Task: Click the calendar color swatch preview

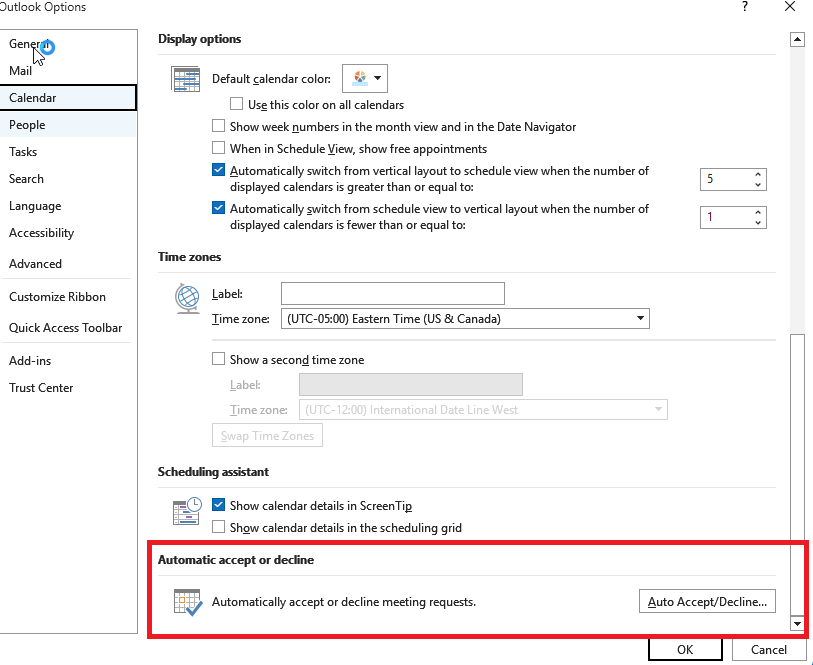Action: pos(358,78)
